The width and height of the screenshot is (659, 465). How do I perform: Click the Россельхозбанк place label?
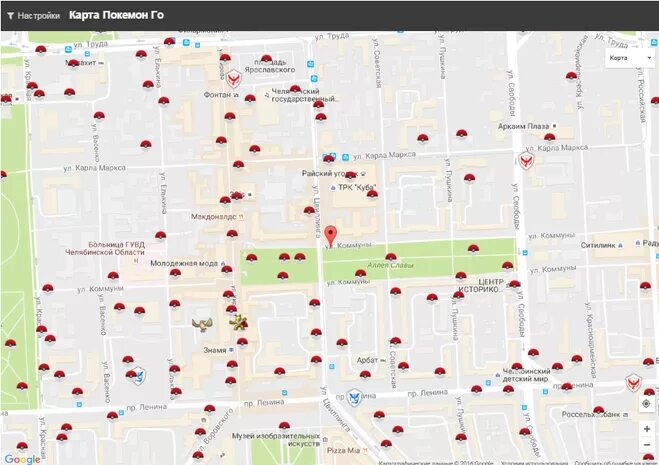(x=593, y=415)
